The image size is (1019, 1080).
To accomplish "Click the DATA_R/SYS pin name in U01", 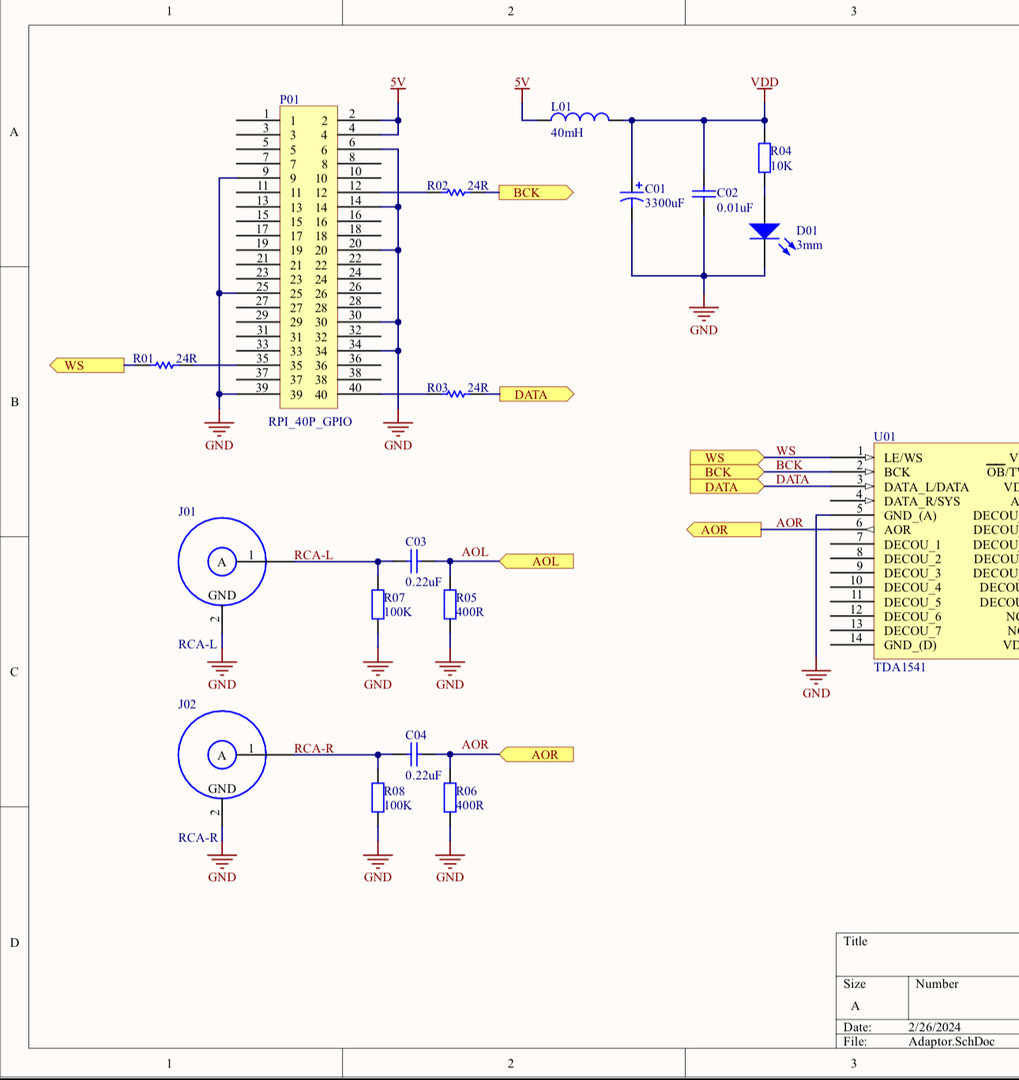I will 921,501.
